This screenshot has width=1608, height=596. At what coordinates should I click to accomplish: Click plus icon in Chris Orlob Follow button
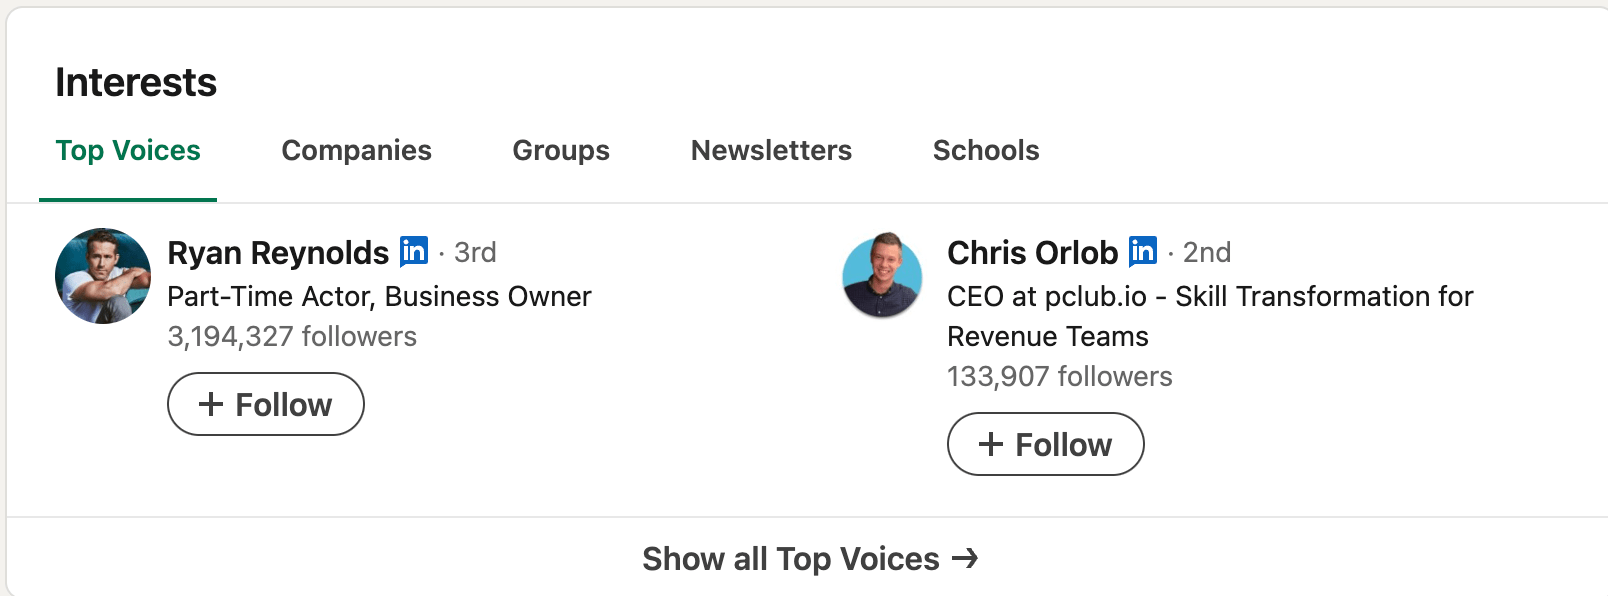tap(990, 444)
